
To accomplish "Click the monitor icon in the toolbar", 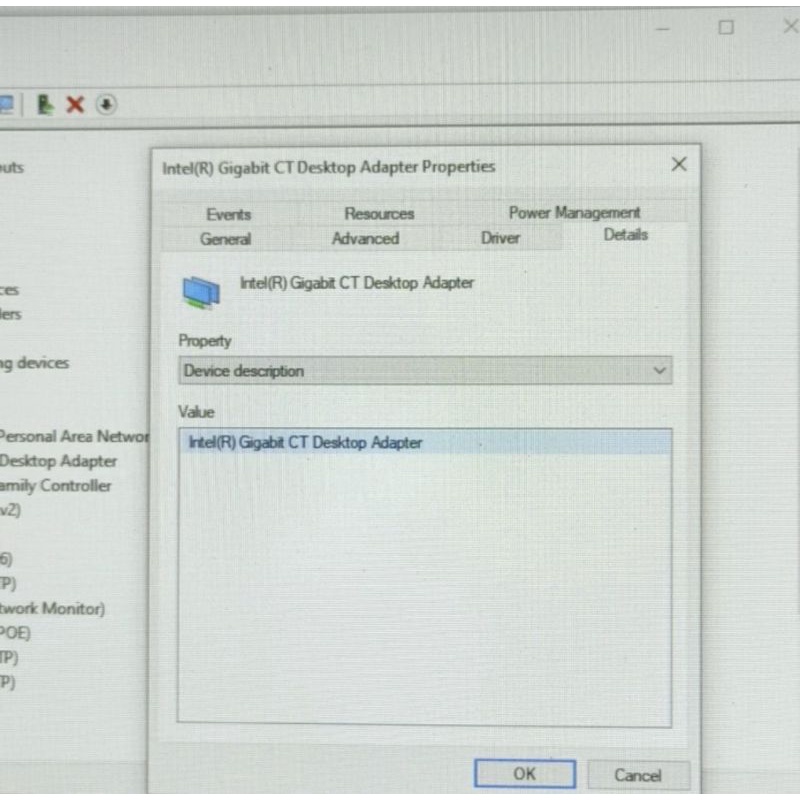I will pyautogui.click(x=7, y=105).
